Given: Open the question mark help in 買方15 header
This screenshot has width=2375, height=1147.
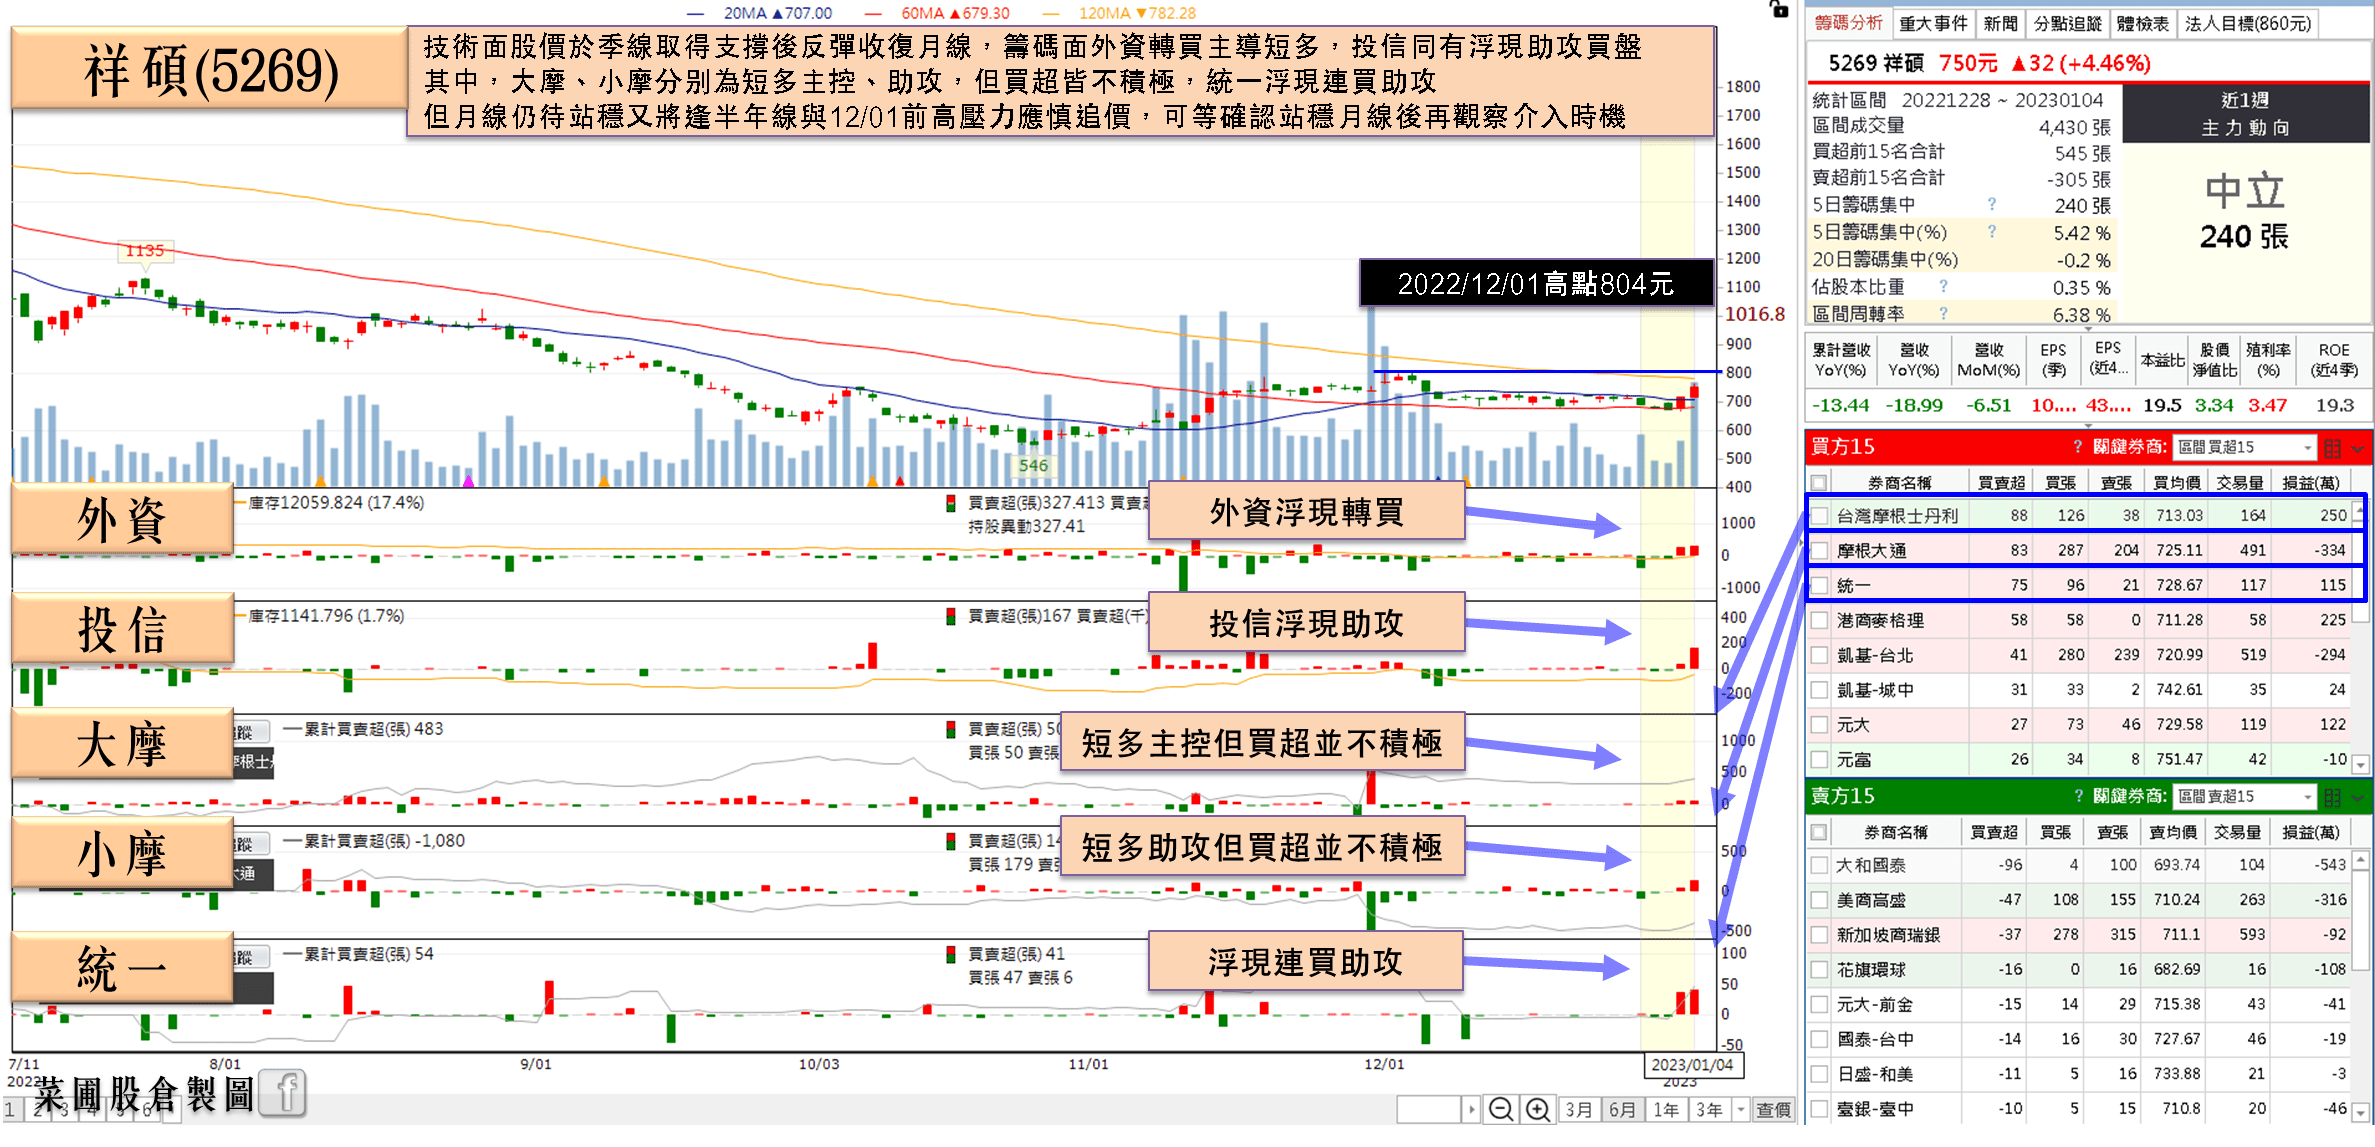Looking at the screenshot, I should (x=2078, y=447).
